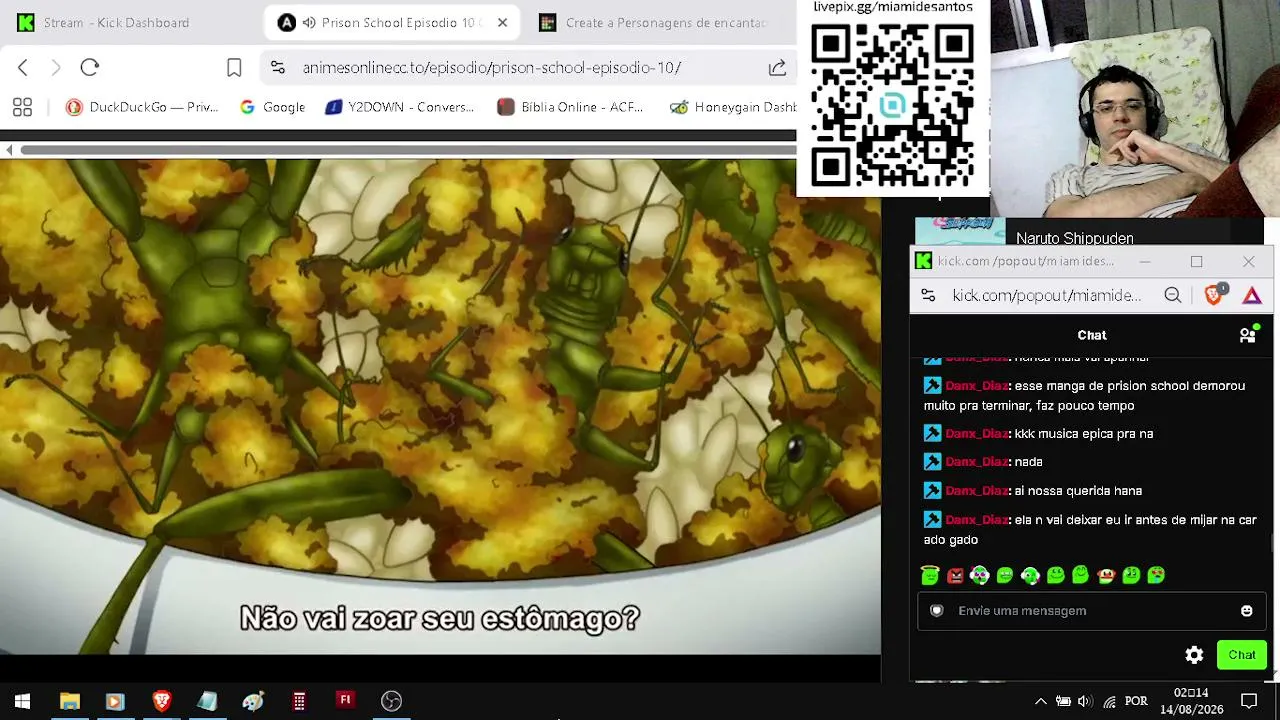Click the chat line 'ai nossa querida hana'
The width and height of the screenshot is (1280, 720).
1033,491
